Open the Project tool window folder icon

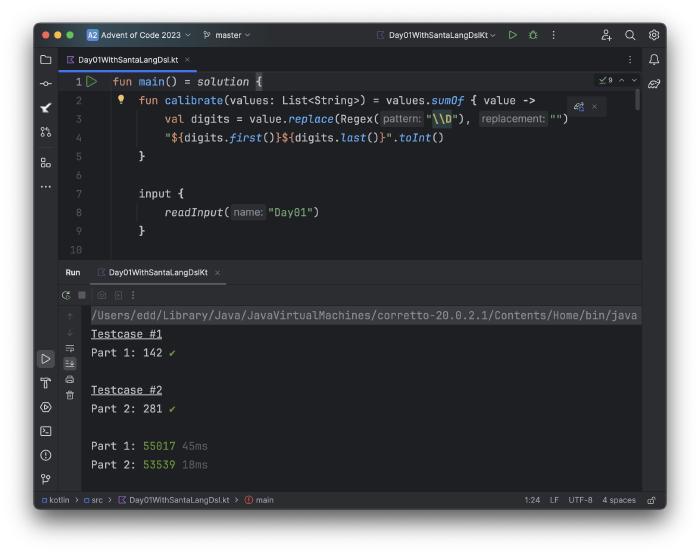[46, 60]
